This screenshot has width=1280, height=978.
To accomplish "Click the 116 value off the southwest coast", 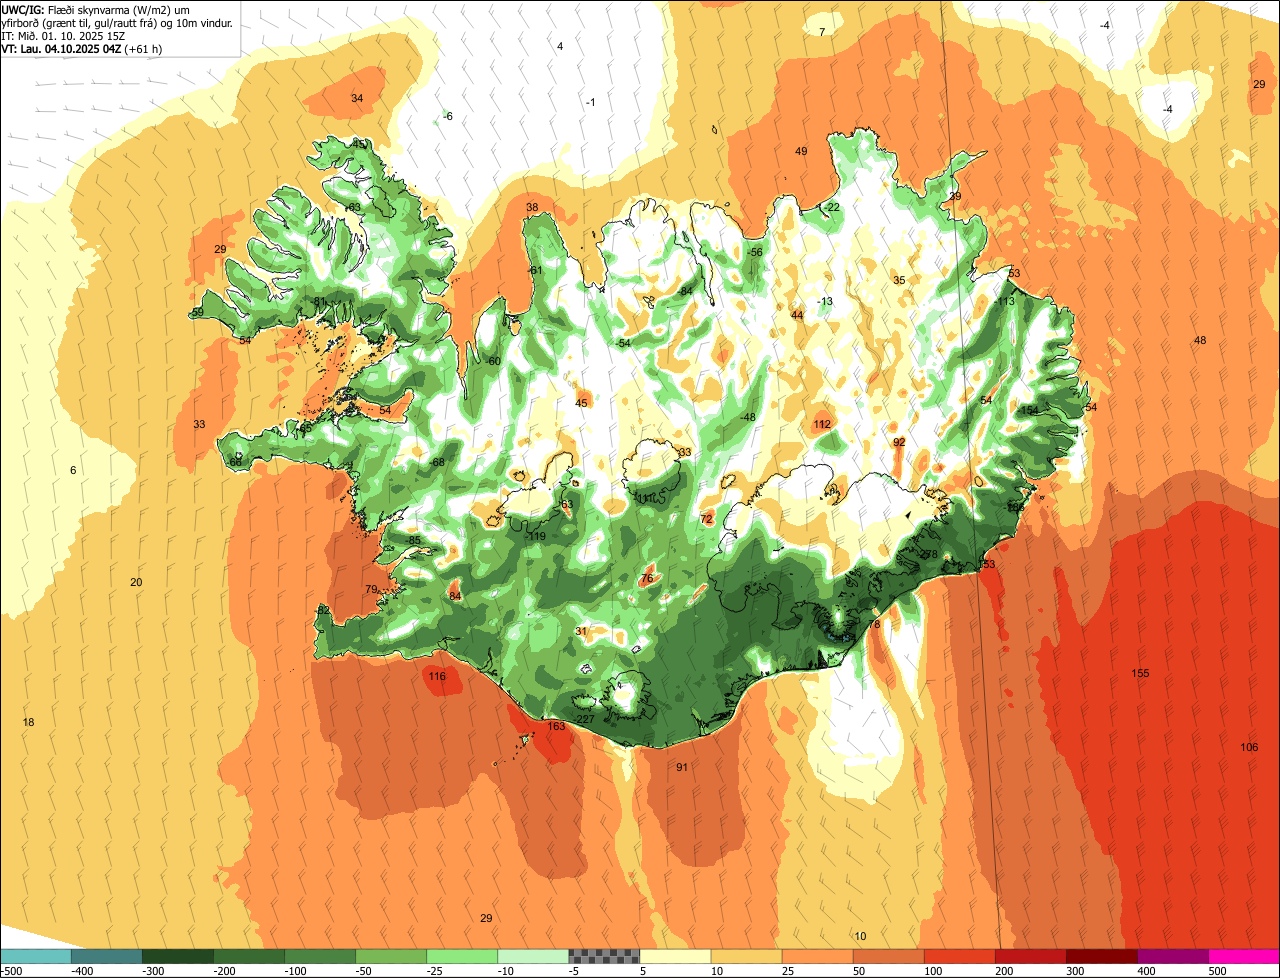I will click(437, 677).
